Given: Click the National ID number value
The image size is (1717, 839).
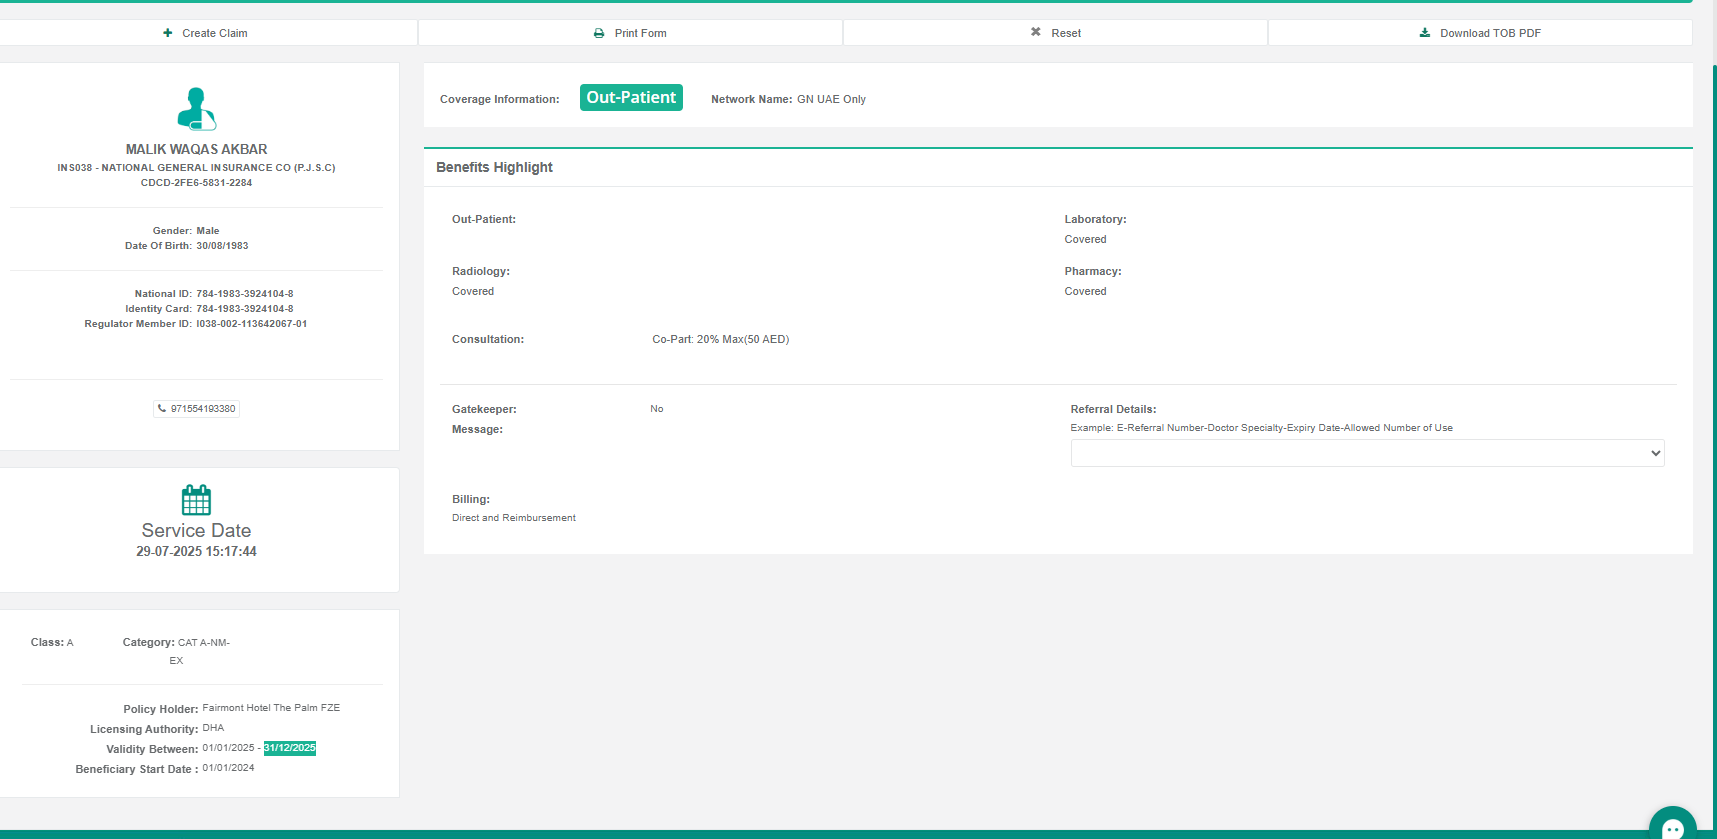Looking at the screenshot, I should (x=245, y=294).
